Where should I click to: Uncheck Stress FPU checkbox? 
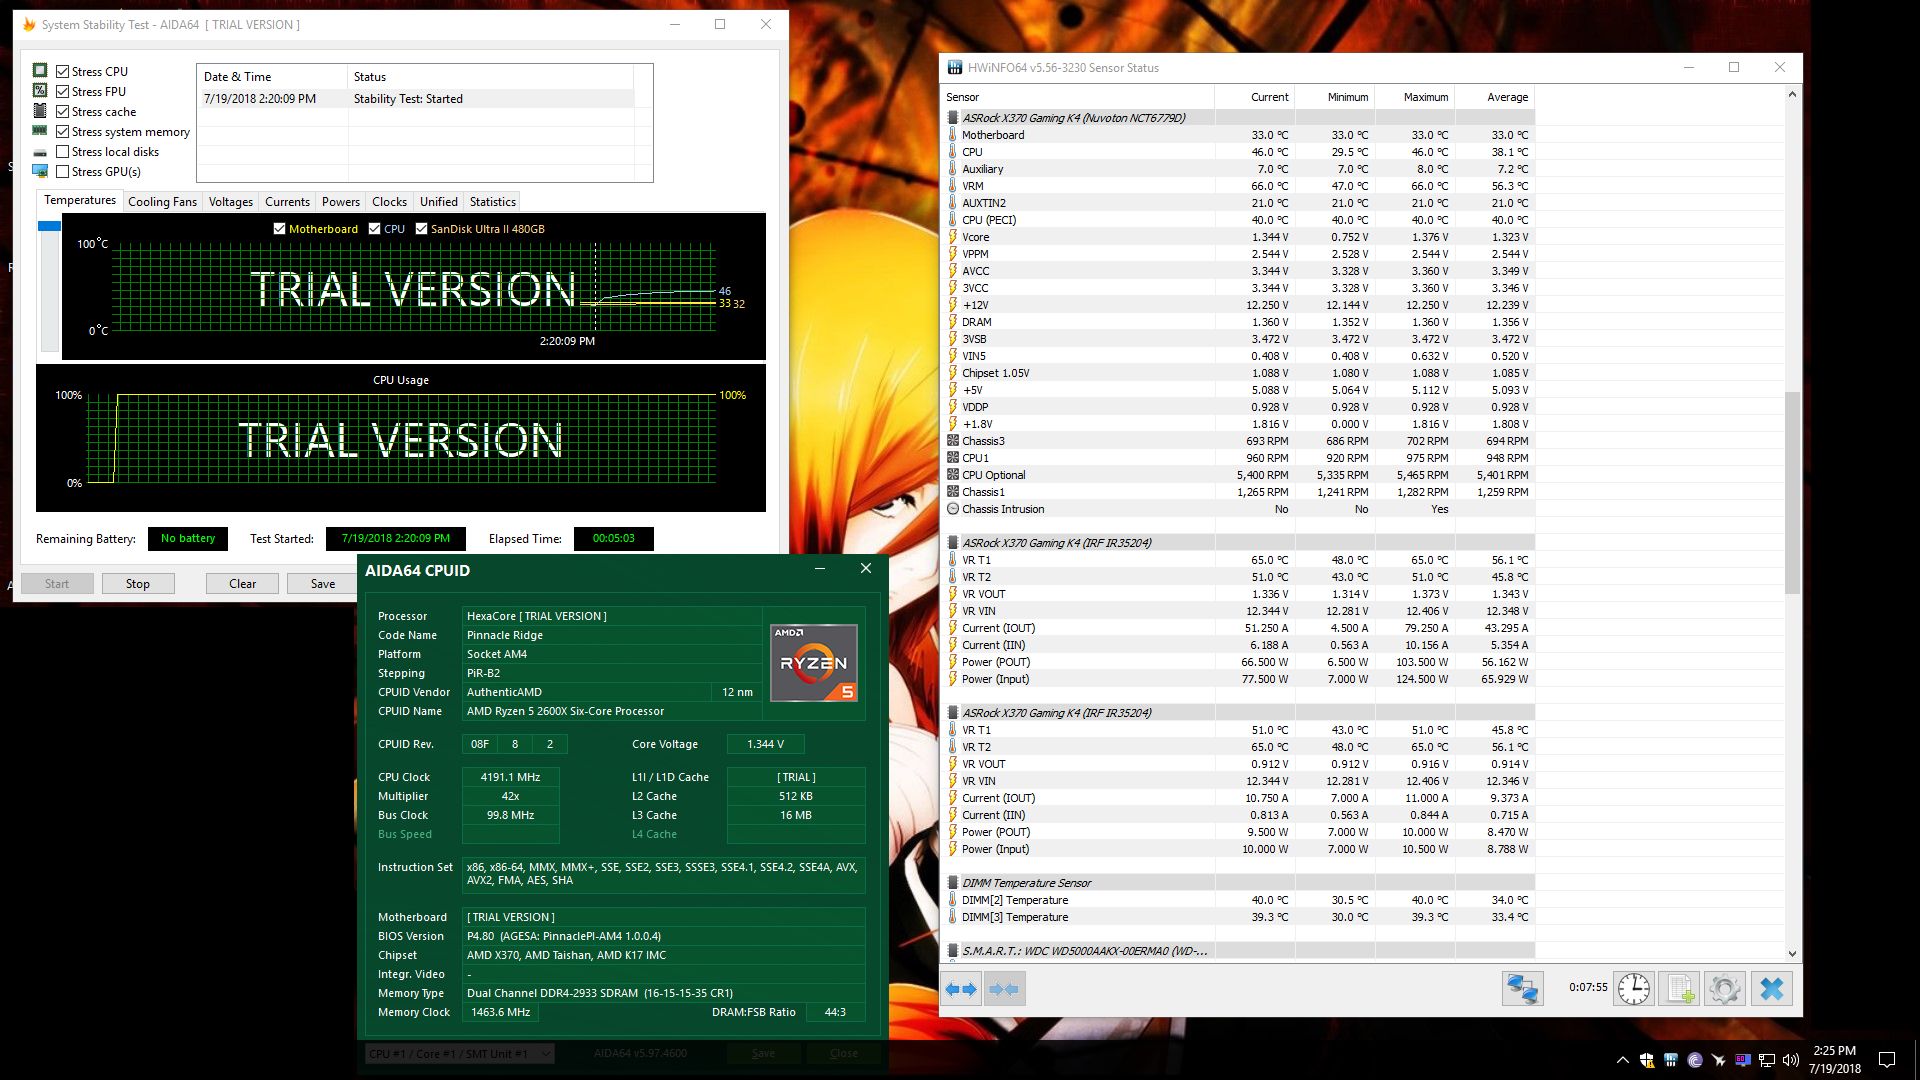tap(63, 91)
